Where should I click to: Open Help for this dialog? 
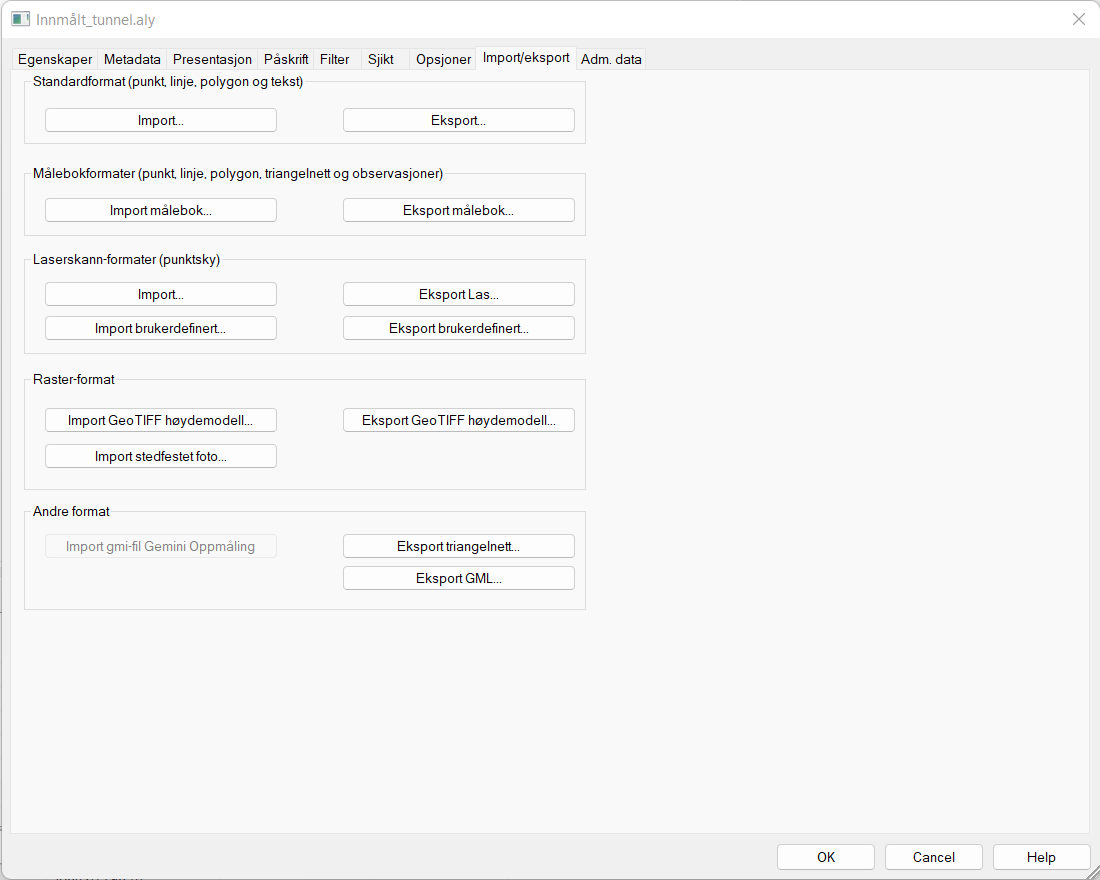pos(1041,857)
